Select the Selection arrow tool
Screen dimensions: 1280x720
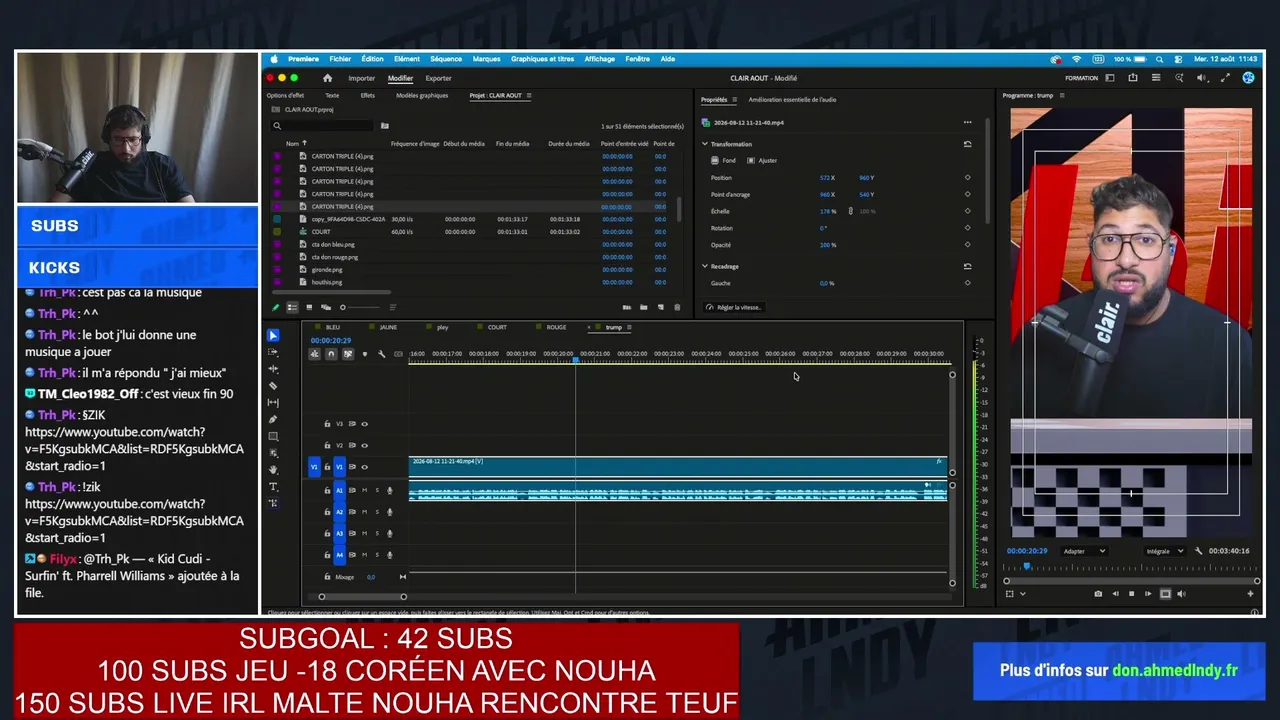click(273, 336)
